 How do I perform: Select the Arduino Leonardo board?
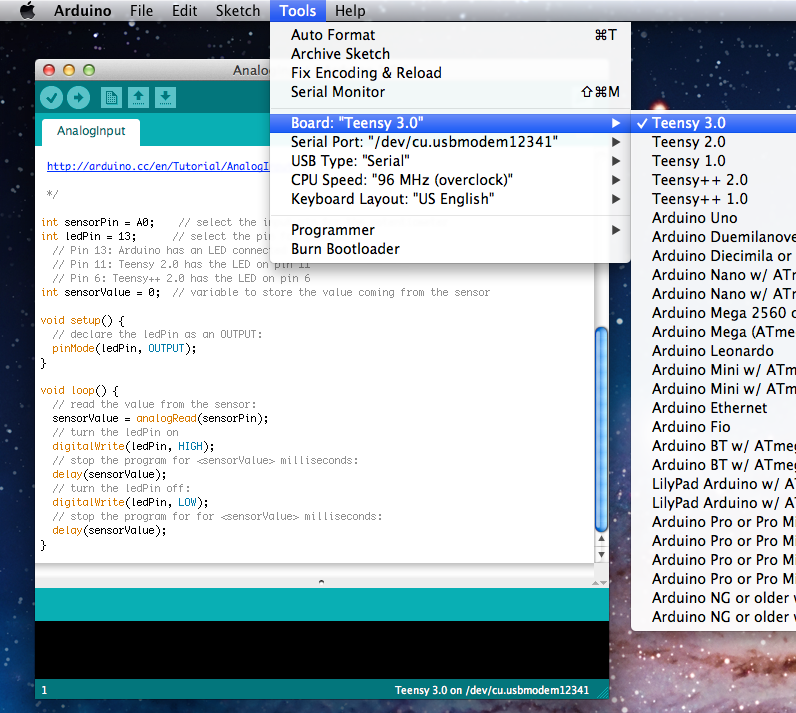[713, 351]
